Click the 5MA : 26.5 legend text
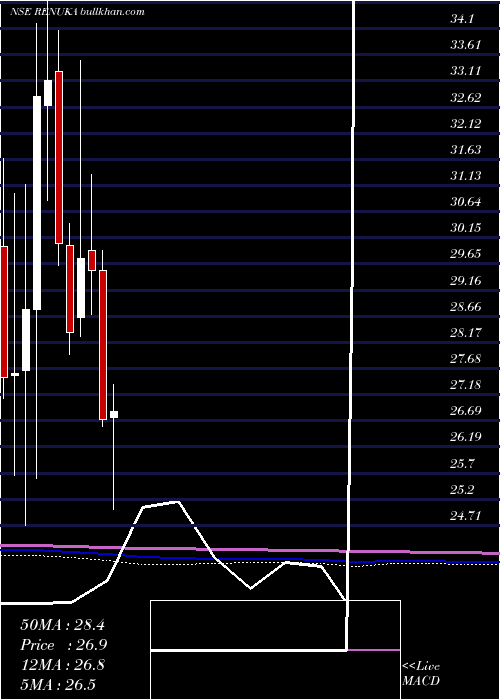Screen dimensions: 500x700 58,684
